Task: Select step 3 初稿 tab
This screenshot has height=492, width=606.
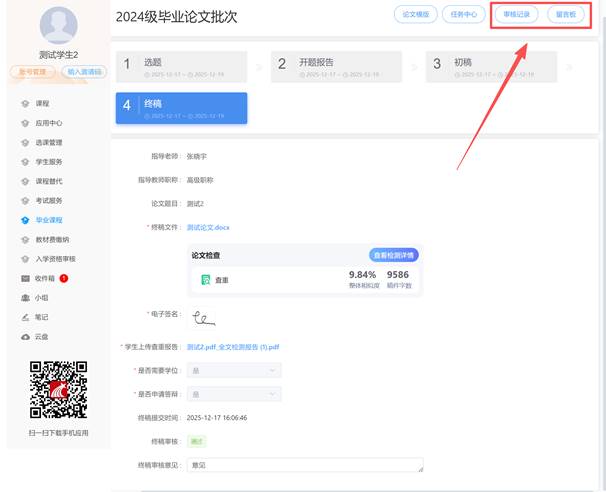Action: pos(491,67)
